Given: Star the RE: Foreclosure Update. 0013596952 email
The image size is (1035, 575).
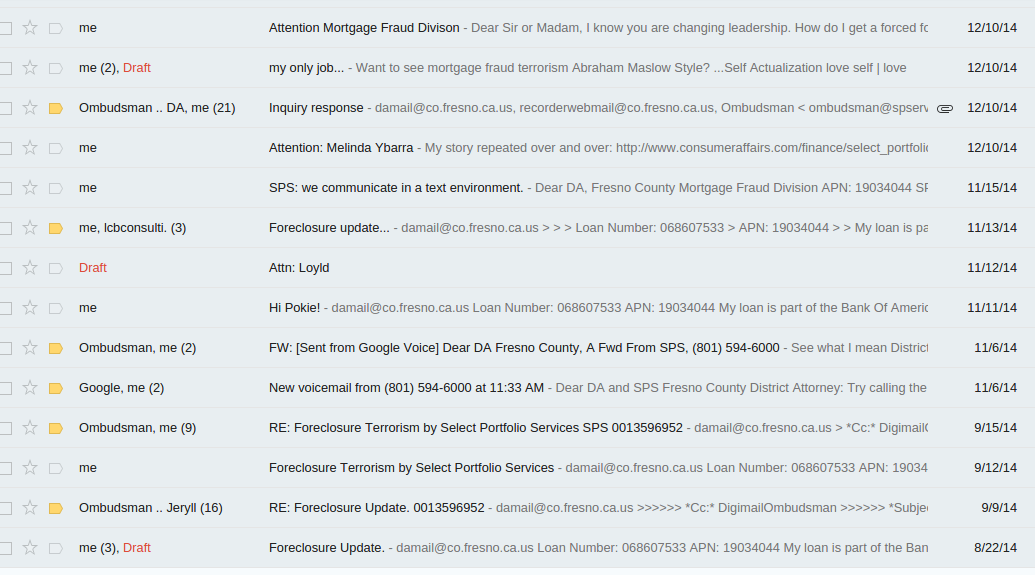Looking at the screenshot, I should (x=30, y=508).
